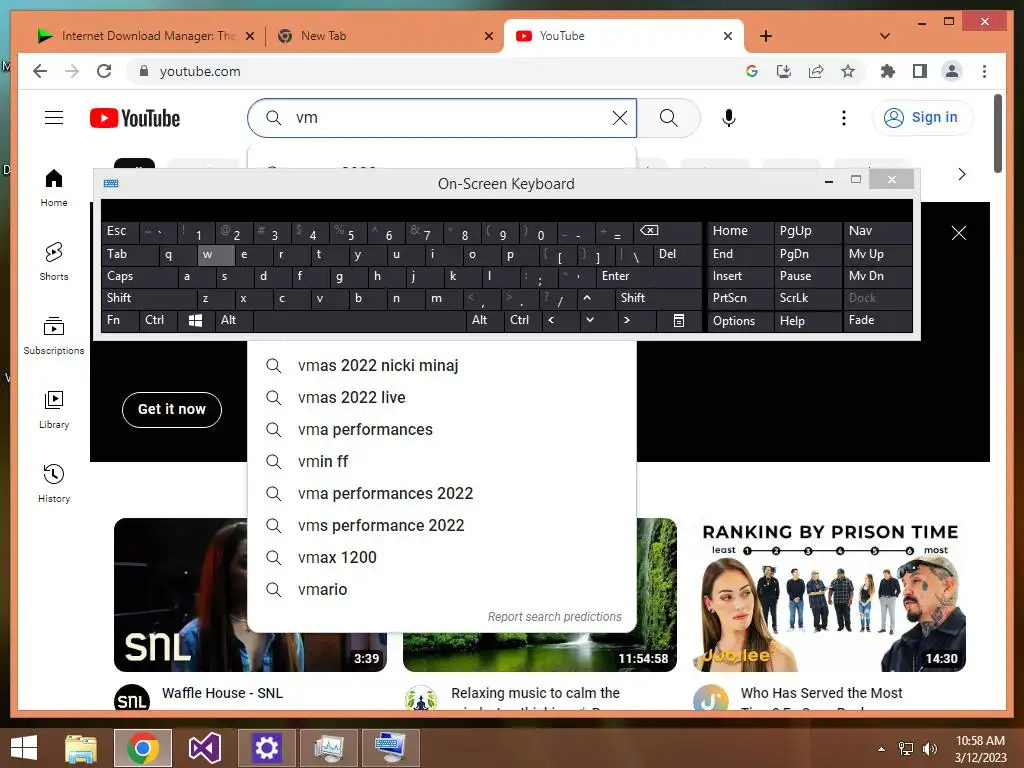Select suggestion "vmas 2022 live"
The width and height of the screenshot is (1024, 768).
(x=442, y=398)
